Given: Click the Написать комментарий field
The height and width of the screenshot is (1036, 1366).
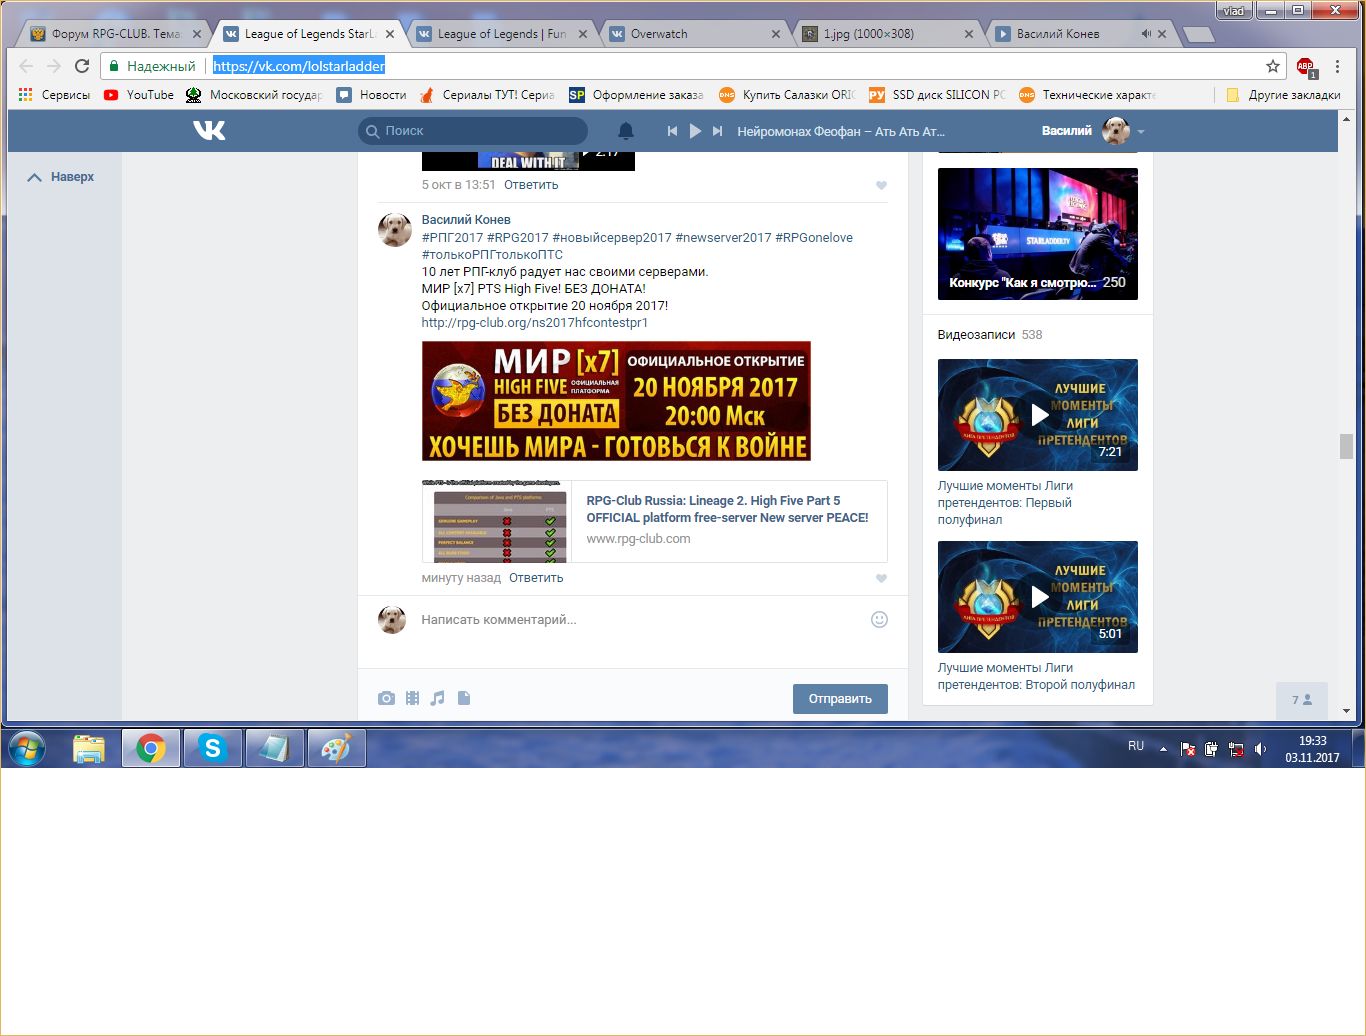Looking at the screenshot, I should tap(640, 620).
